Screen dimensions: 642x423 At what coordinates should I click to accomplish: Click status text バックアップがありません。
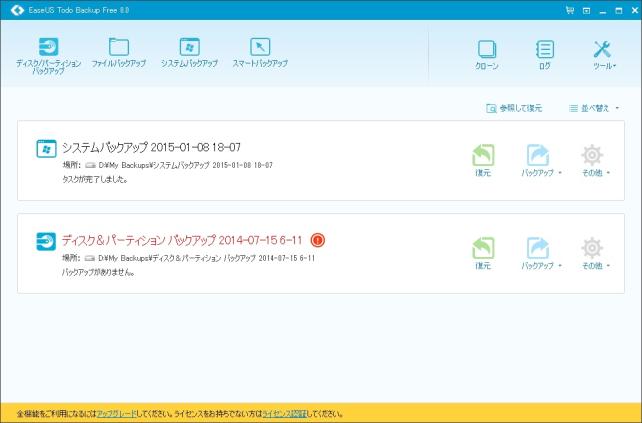coord(98,272)
